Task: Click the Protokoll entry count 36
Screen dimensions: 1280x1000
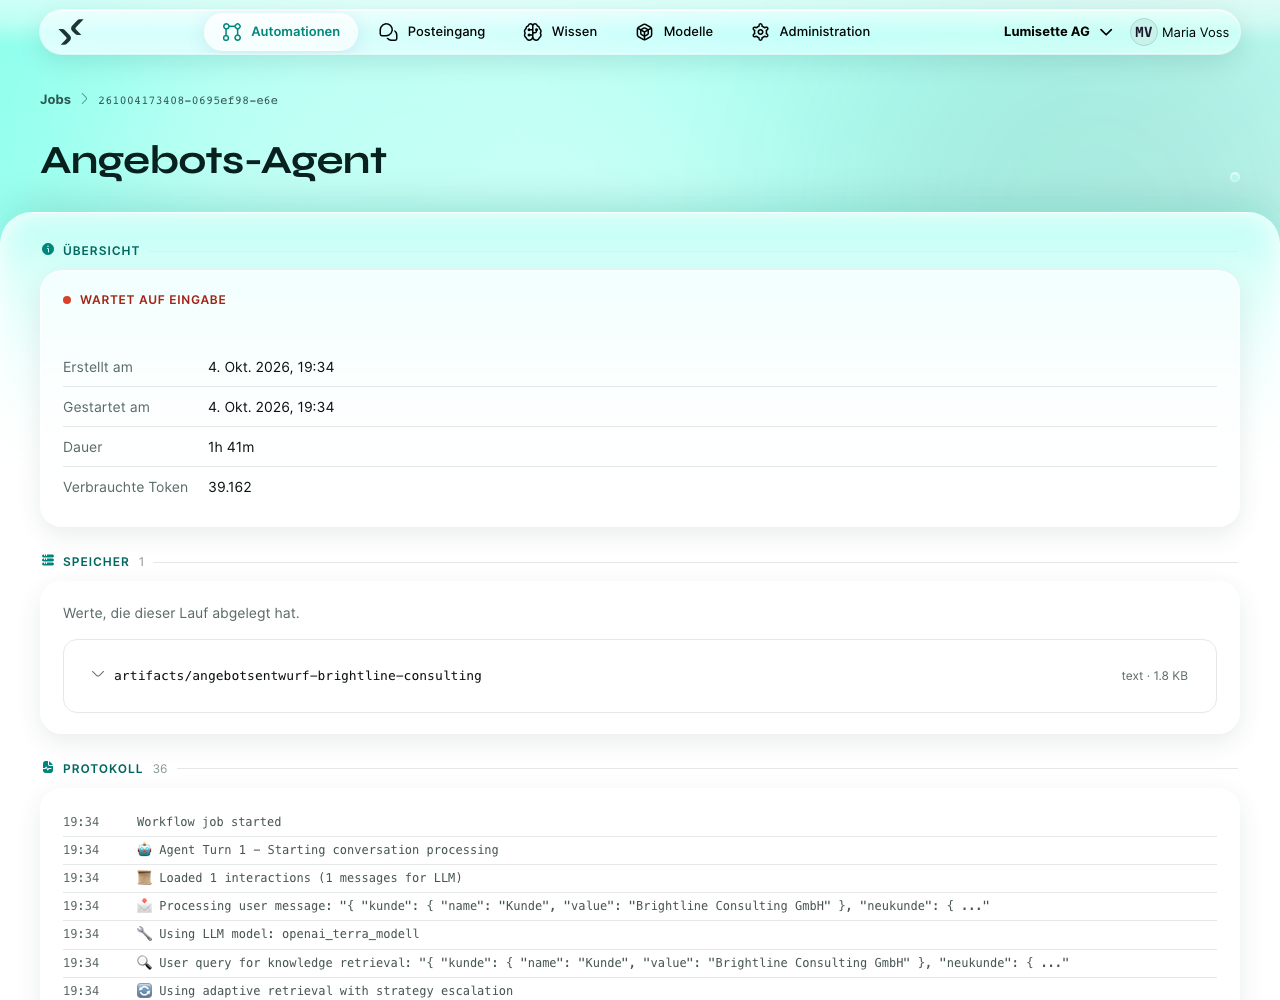Action: pos(160,769)
